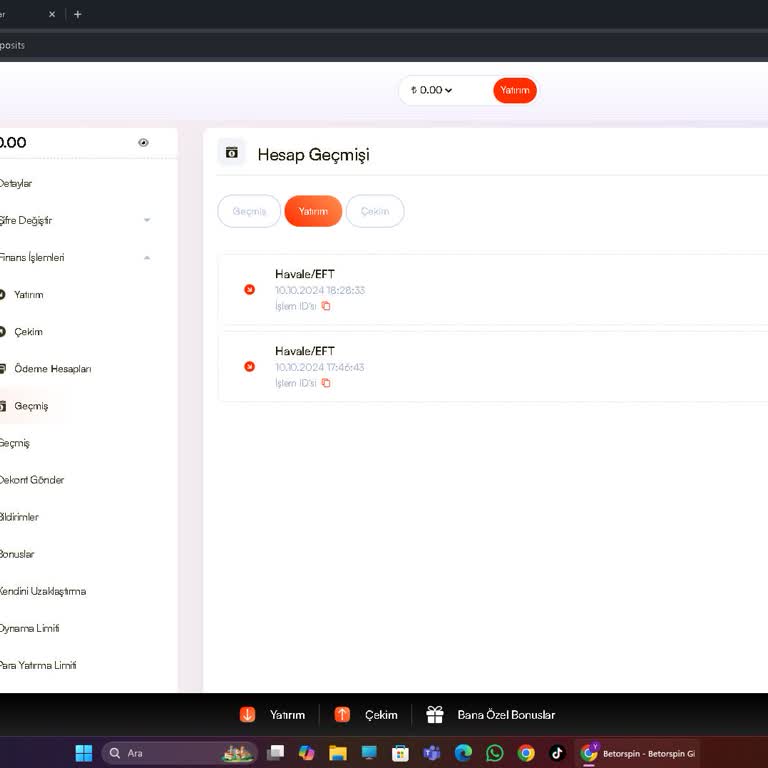Image resolution: width=768 pixels, height=768 pixels.
Task: Copy İşlem ID of 17:46:43 transaction
Action: pyautogui.click(x=326, y=383)
